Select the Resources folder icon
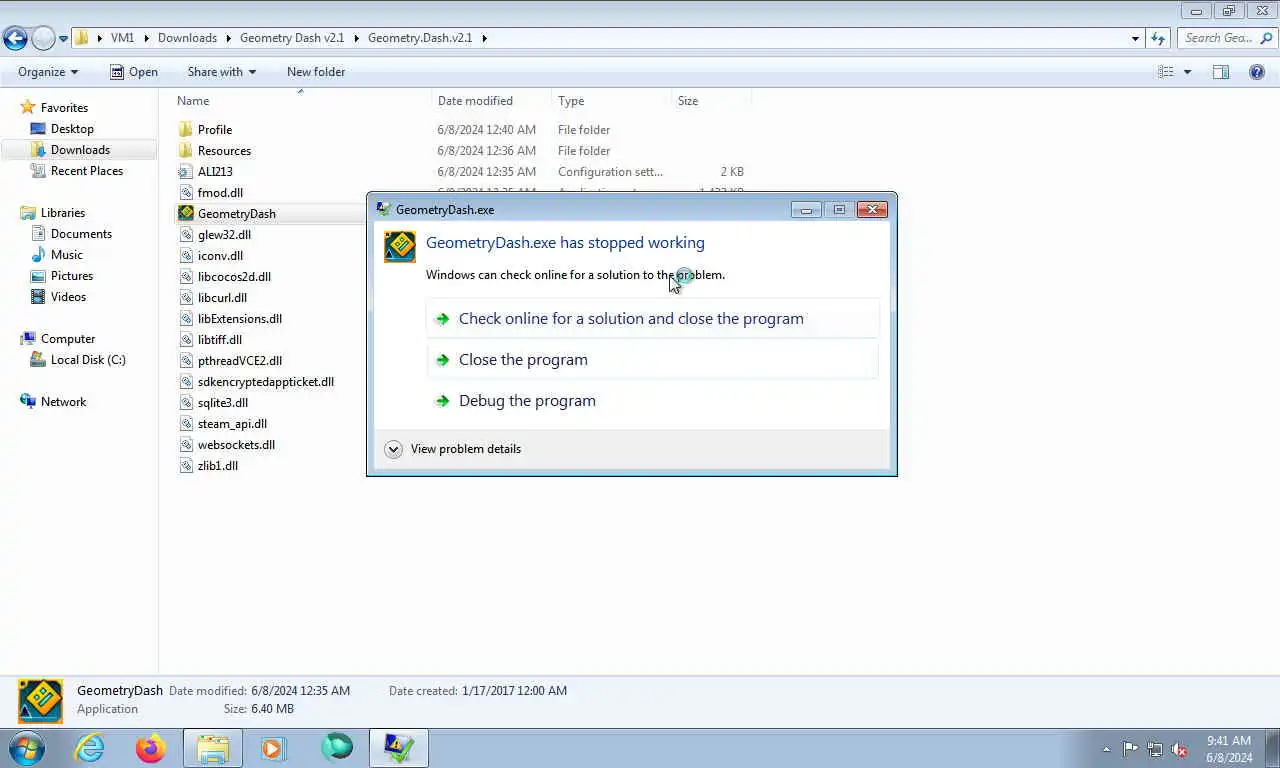Viewport: 1280px width, 768px height. click(x=185, y=150)
